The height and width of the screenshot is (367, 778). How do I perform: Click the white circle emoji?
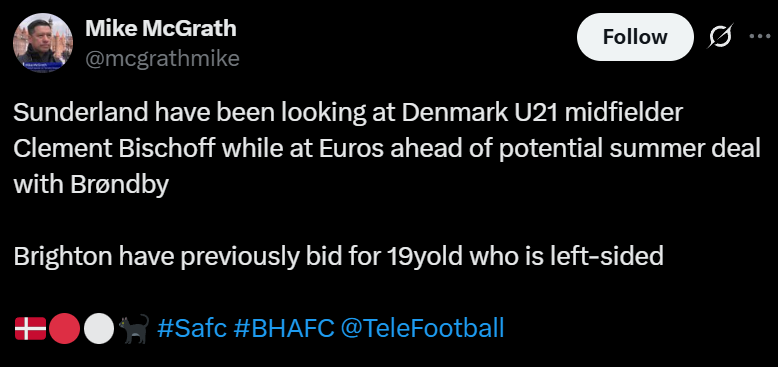(x=99, y=328)
